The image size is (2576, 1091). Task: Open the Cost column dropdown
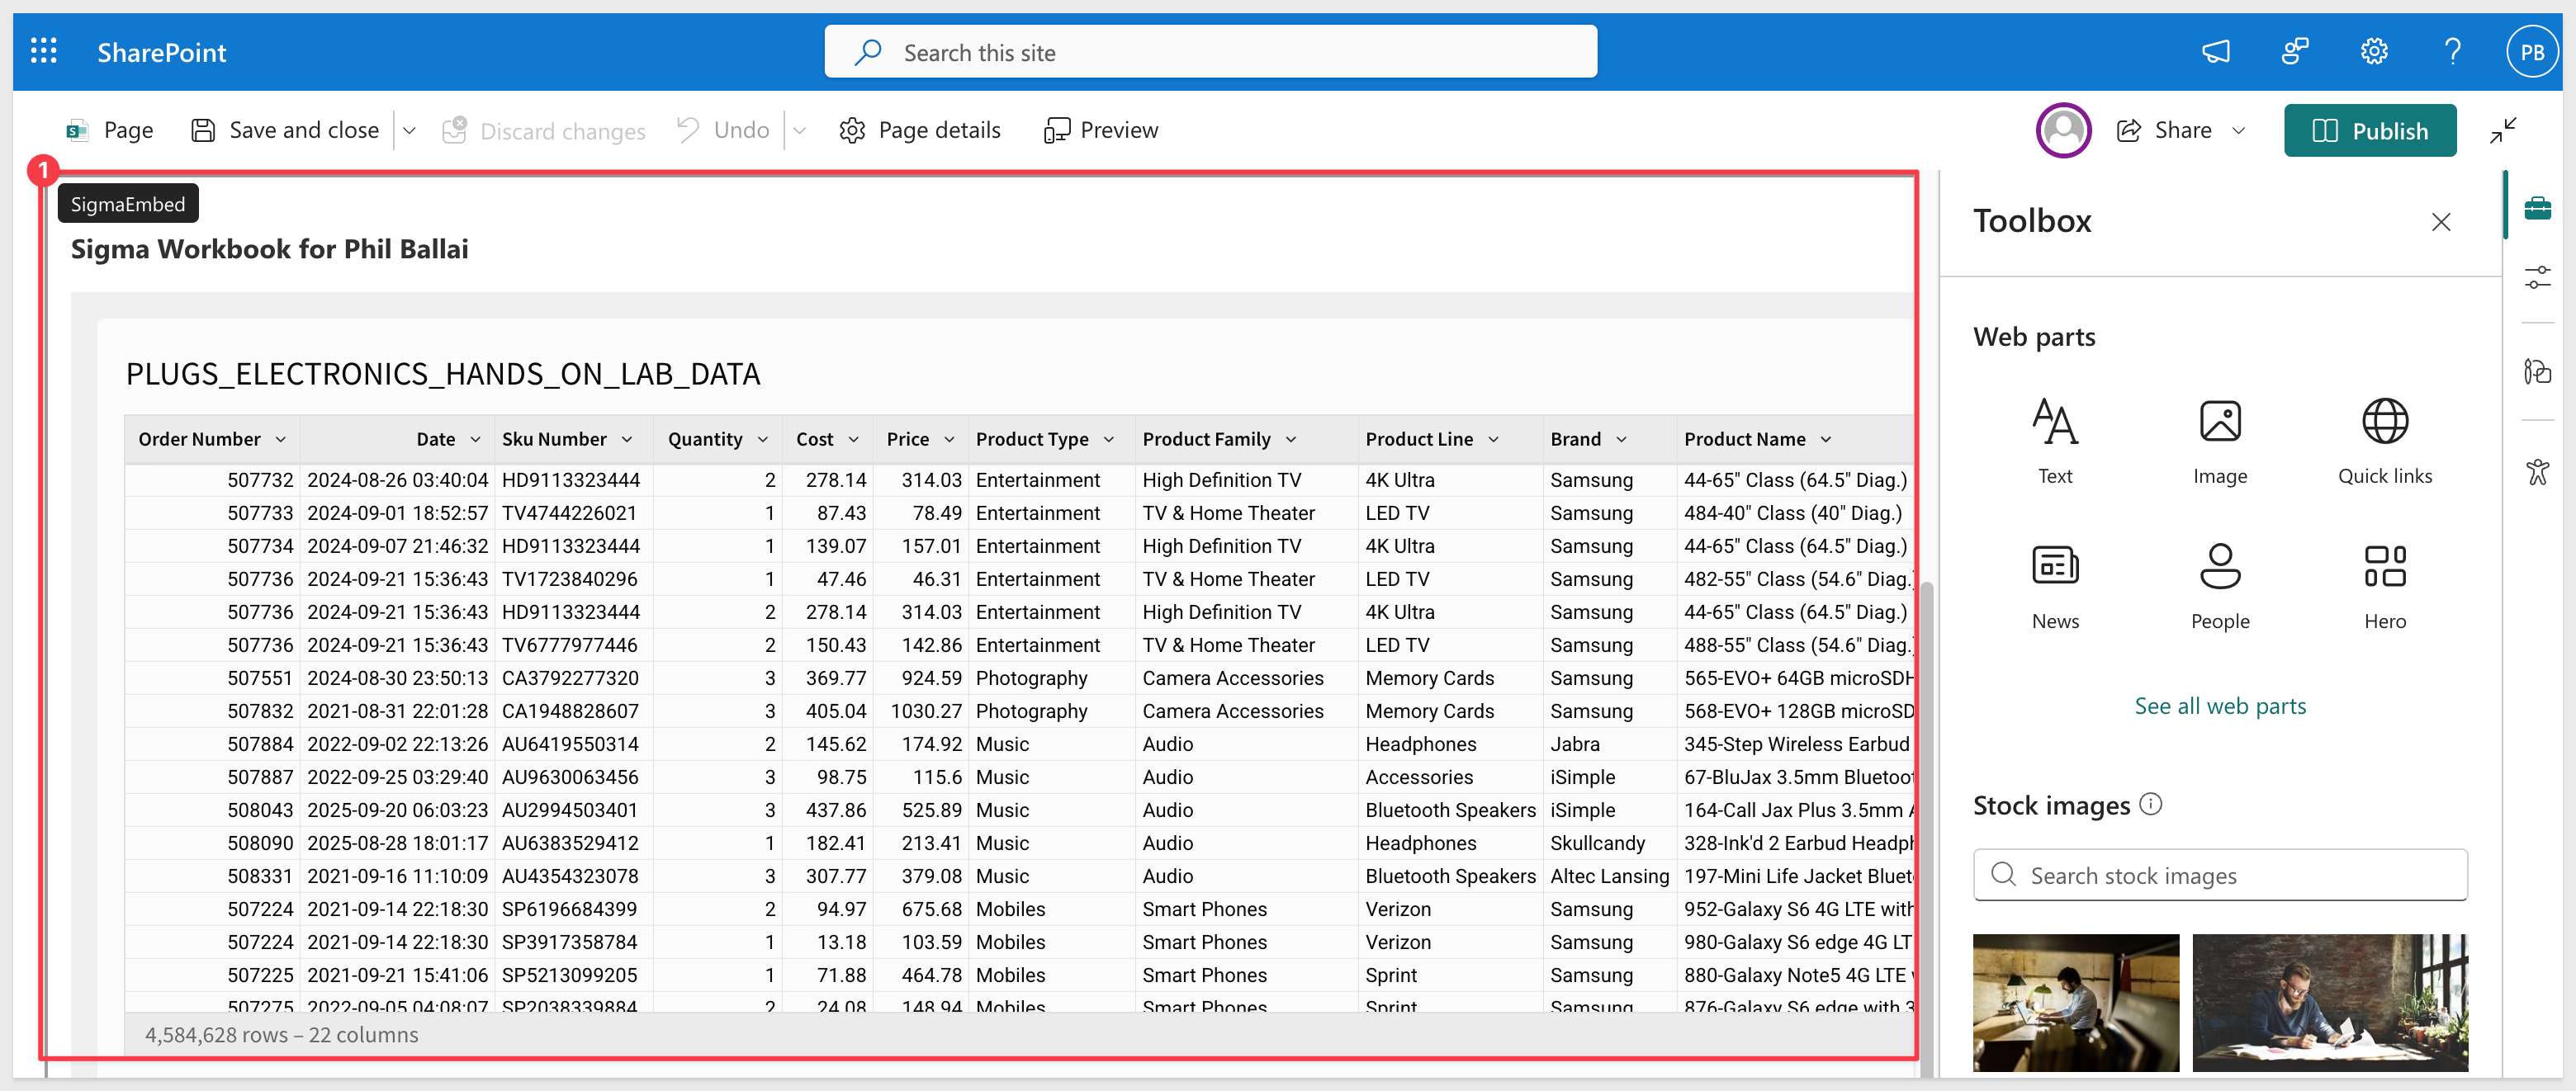(x=854, y=439)
